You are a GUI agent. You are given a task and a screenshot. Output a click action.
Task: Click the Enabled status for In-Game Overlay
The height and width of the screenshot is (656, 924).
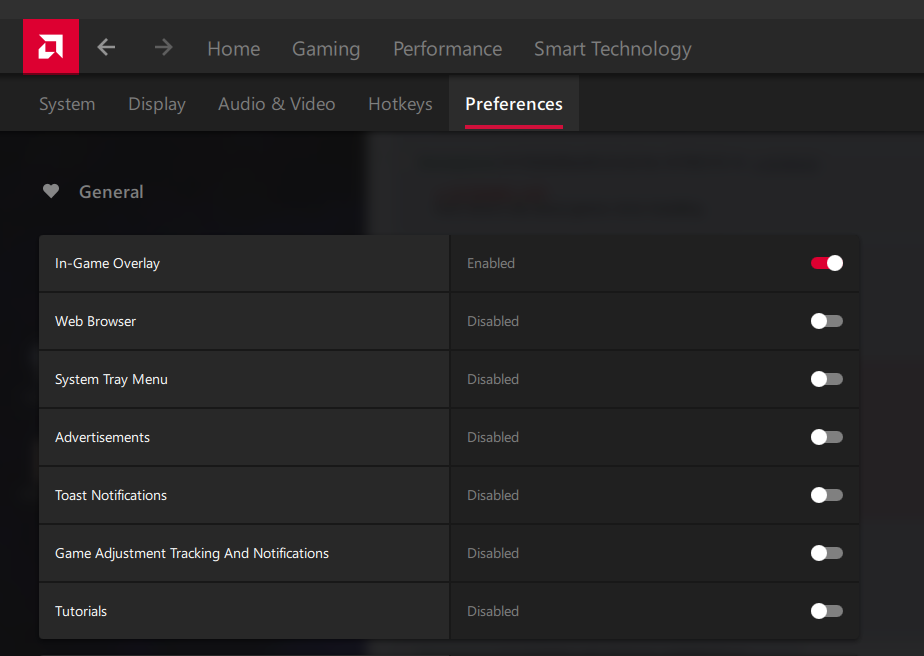(x=491, y=263)
